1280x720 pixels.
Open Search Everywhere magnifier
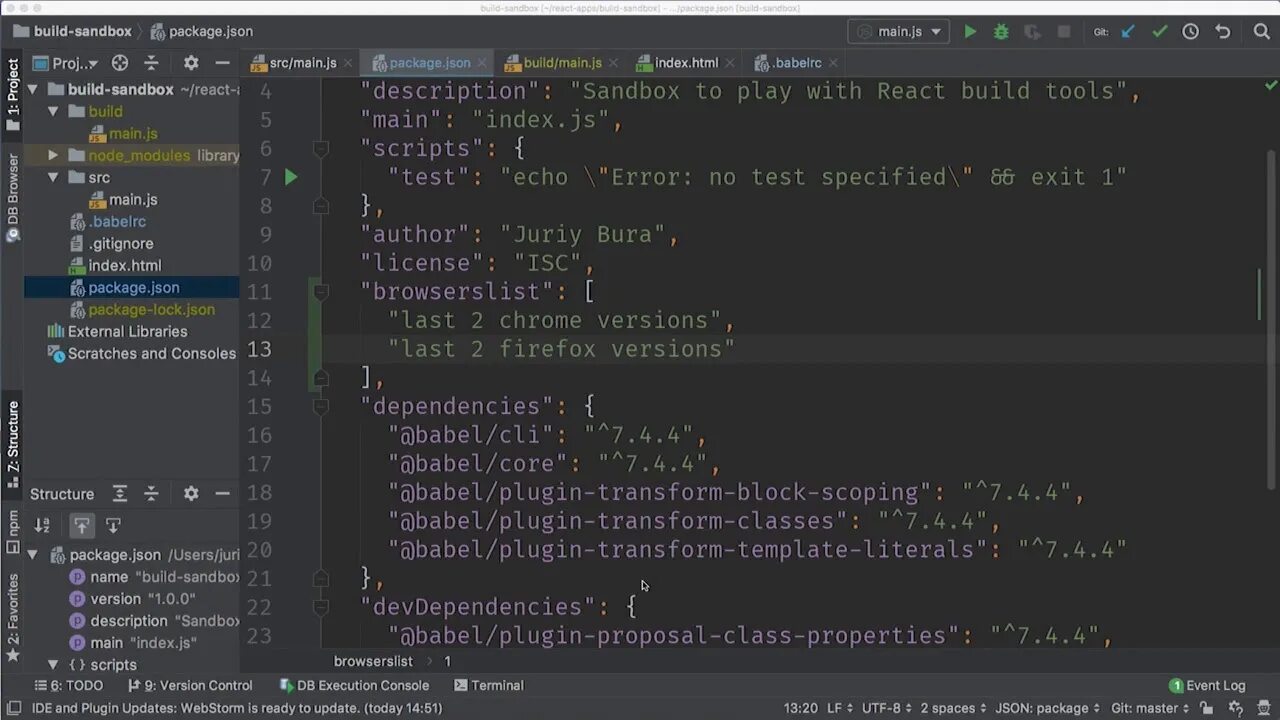coord(1261,32)
